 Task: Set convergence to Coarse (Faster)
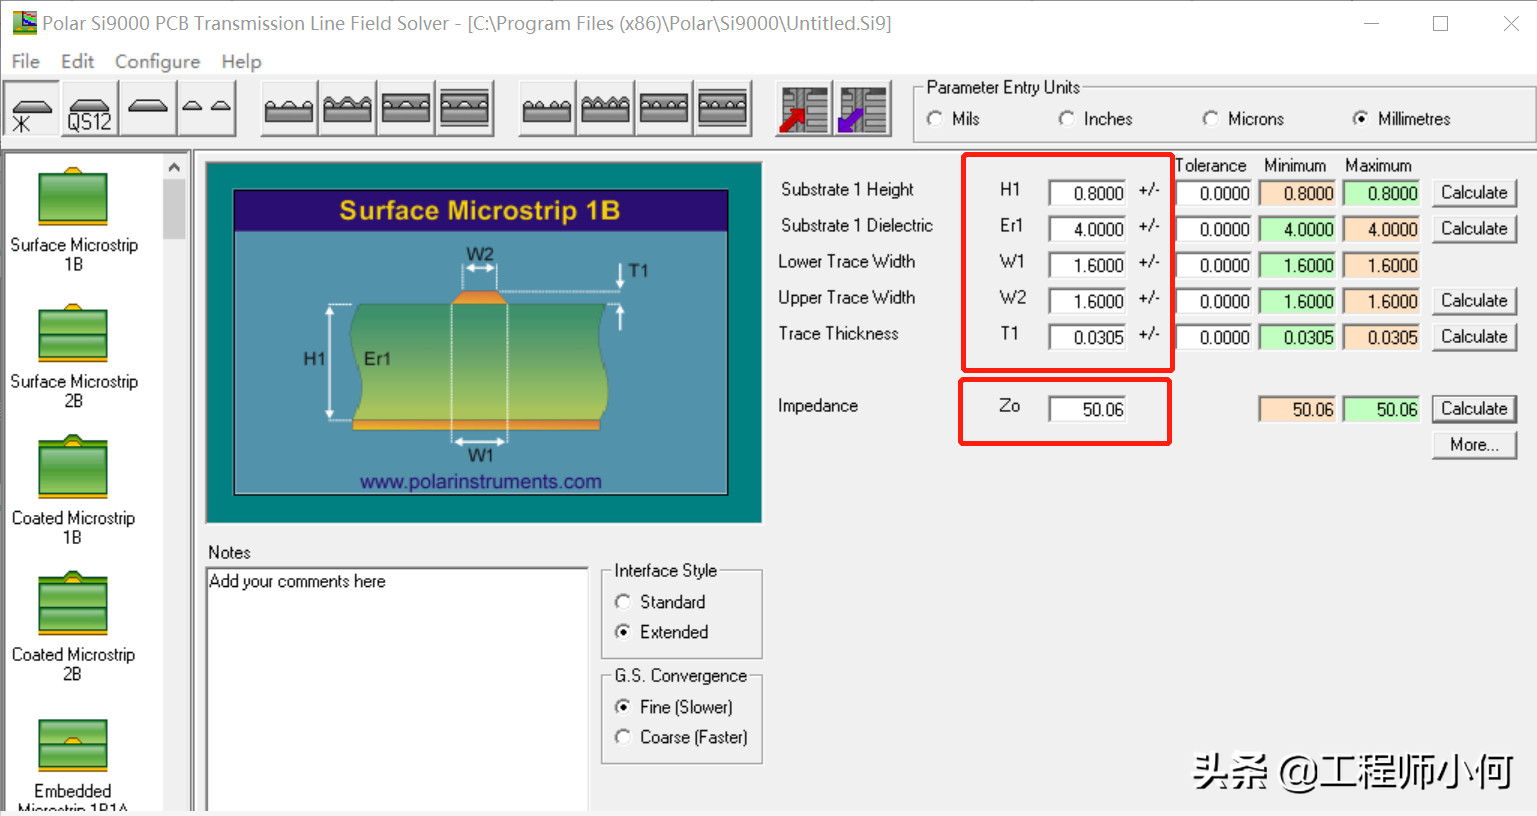pos(682,737)
